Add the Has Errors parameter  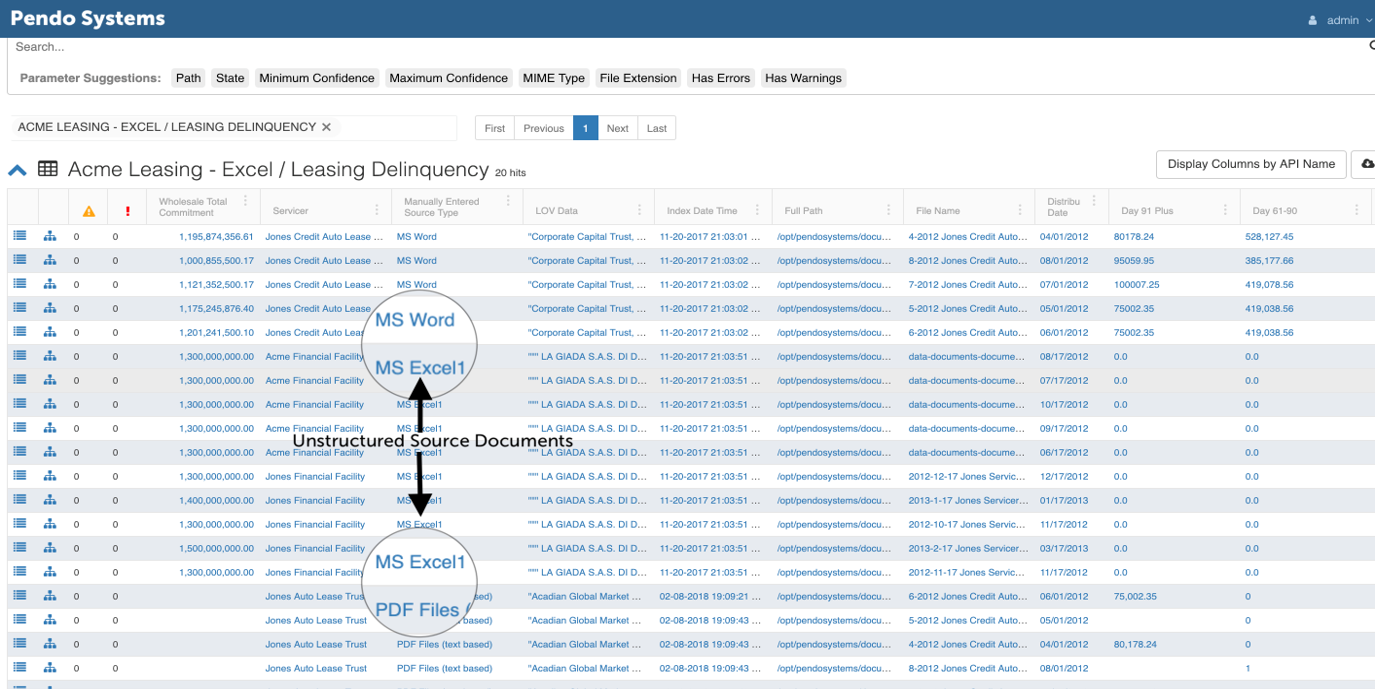coord(721,78)
